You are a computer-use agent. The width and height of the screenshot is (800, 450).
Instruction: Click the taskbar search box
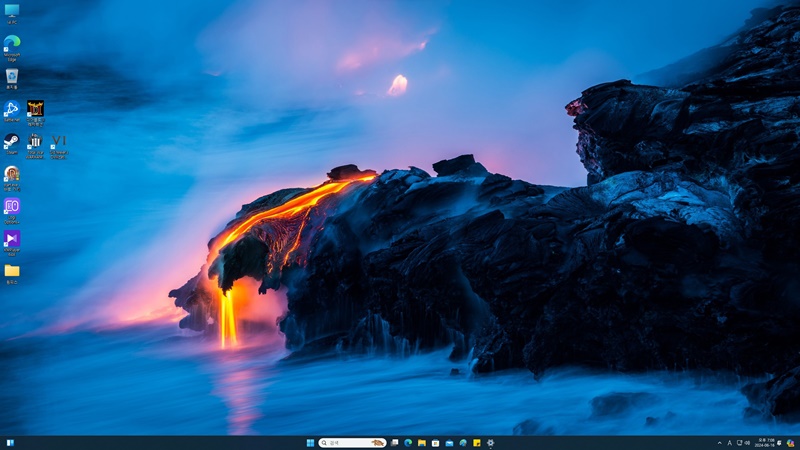352,443
